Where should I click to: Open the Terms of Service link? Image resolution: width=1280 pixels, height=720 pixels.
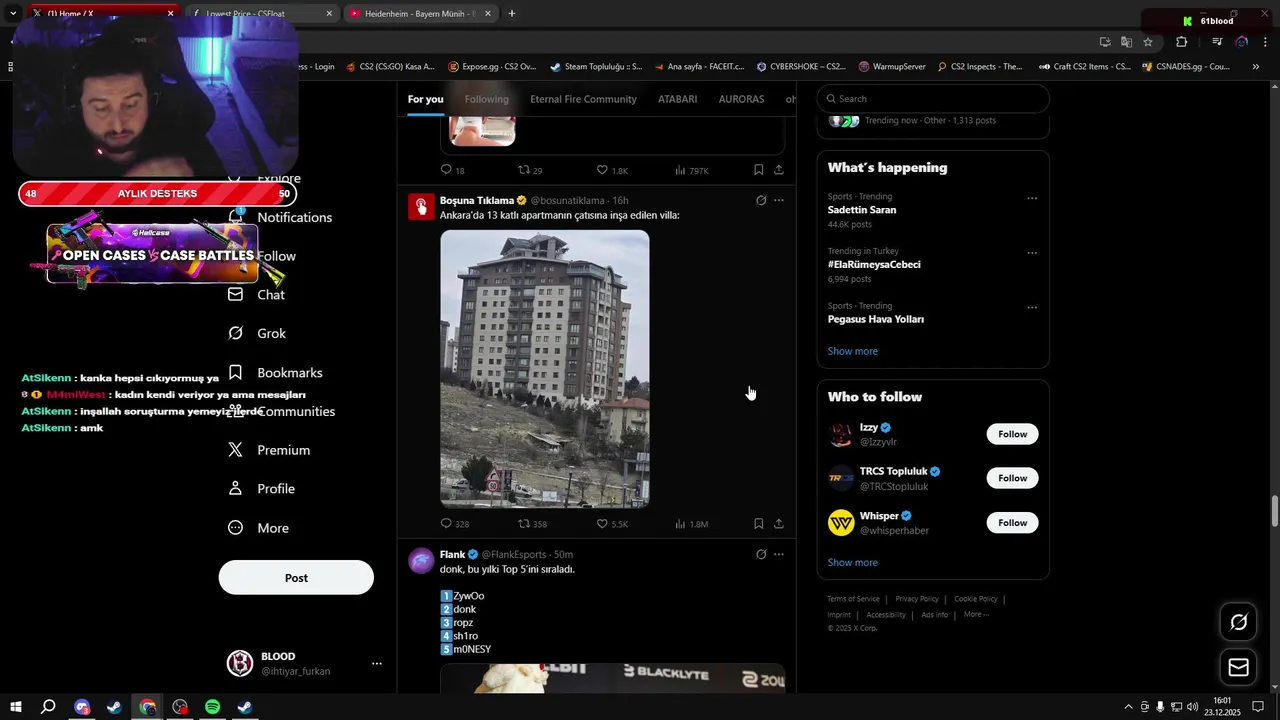point(853,599)
